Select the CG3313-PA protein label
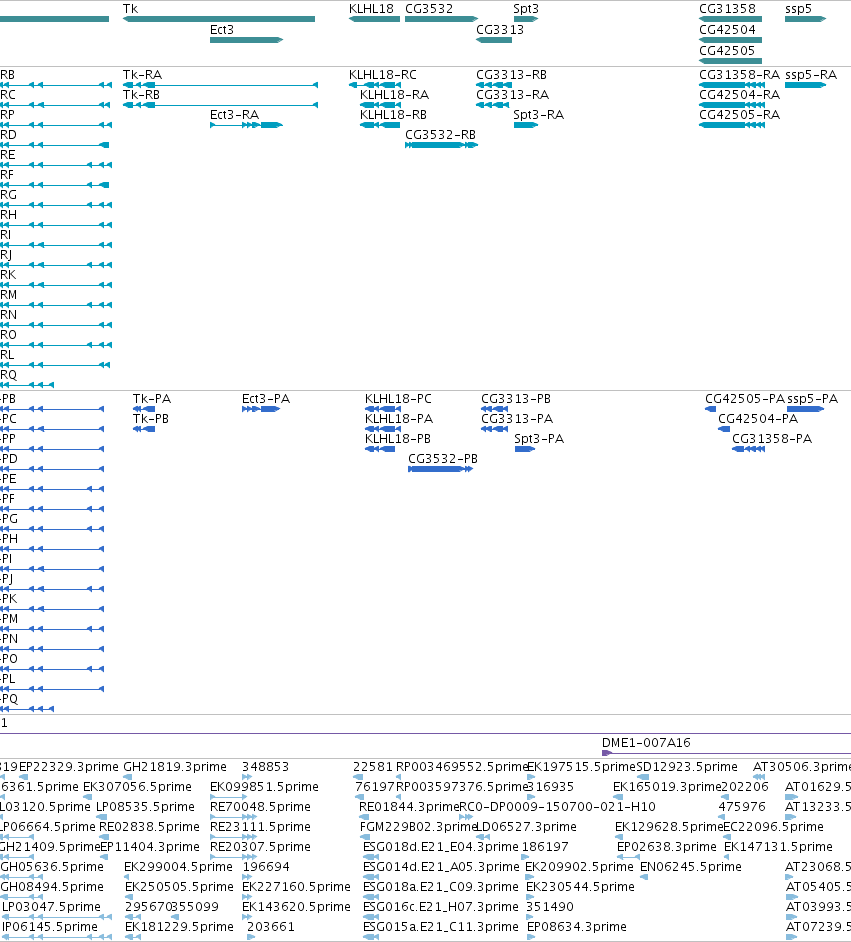 [517, 419]
